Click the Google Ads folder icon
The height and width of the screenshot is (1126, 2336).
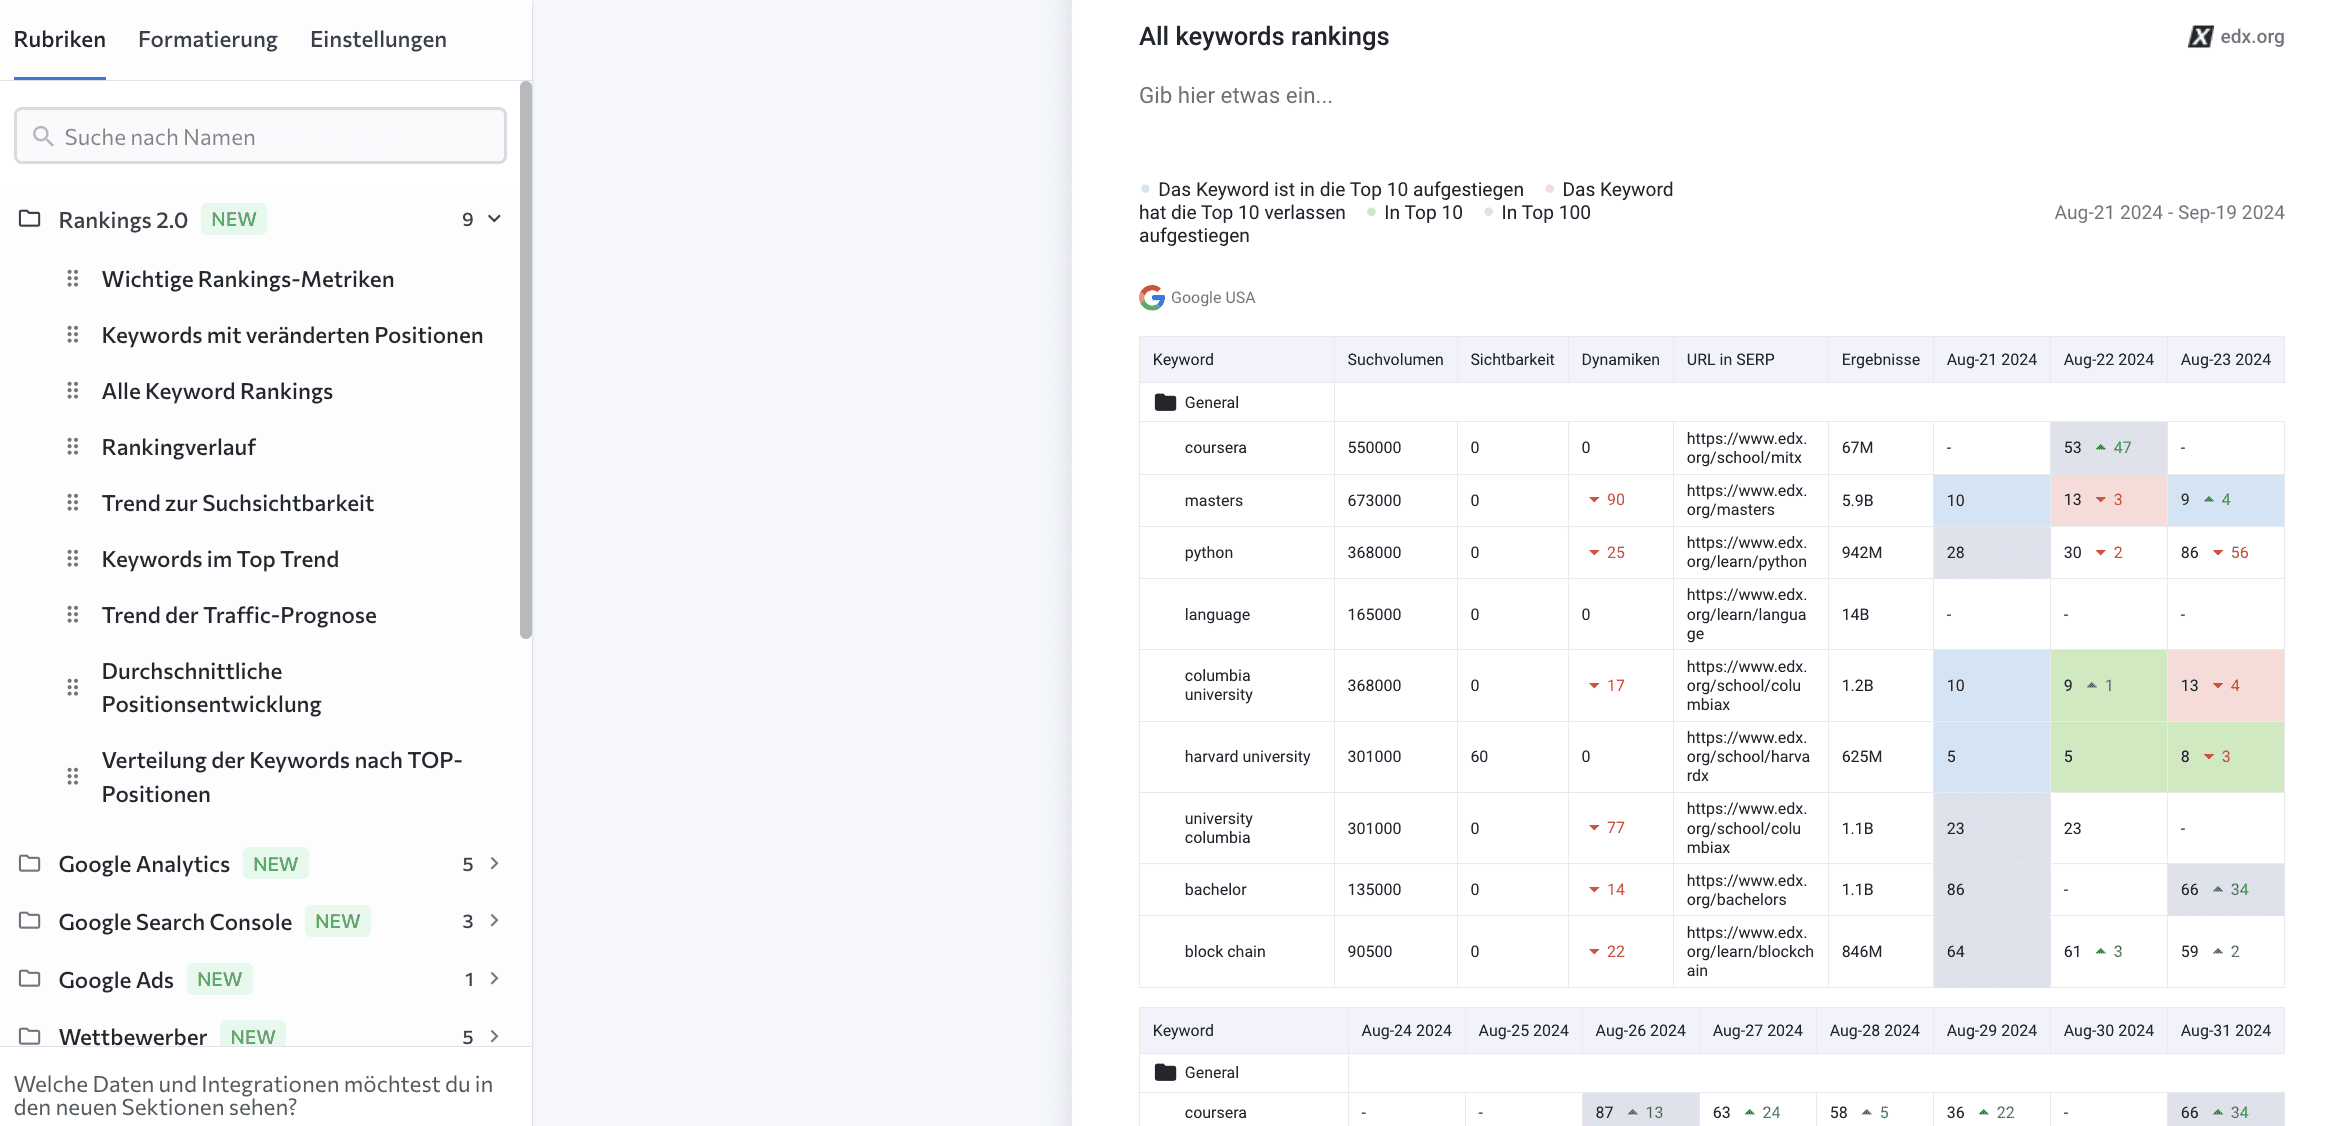click(30, 979)
